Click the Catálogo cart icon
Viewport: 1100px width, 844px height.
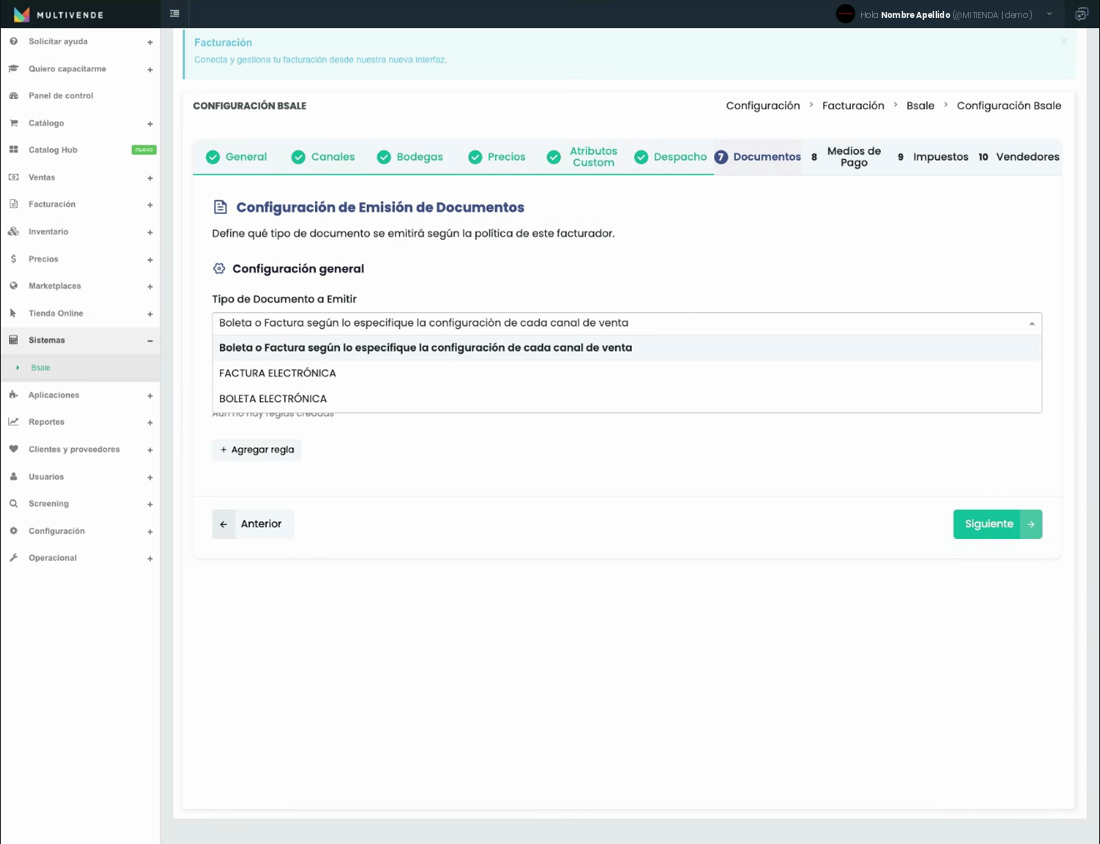(x=13, y=123)
